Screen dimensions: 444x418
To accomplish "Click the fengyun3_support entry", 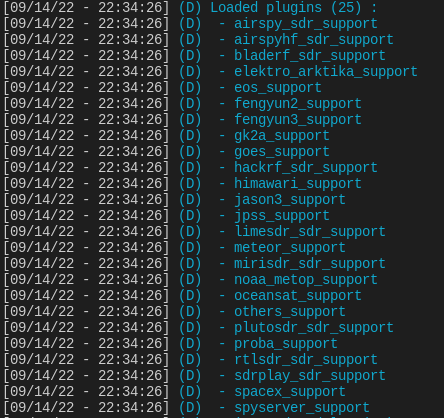I will [298, 120].
